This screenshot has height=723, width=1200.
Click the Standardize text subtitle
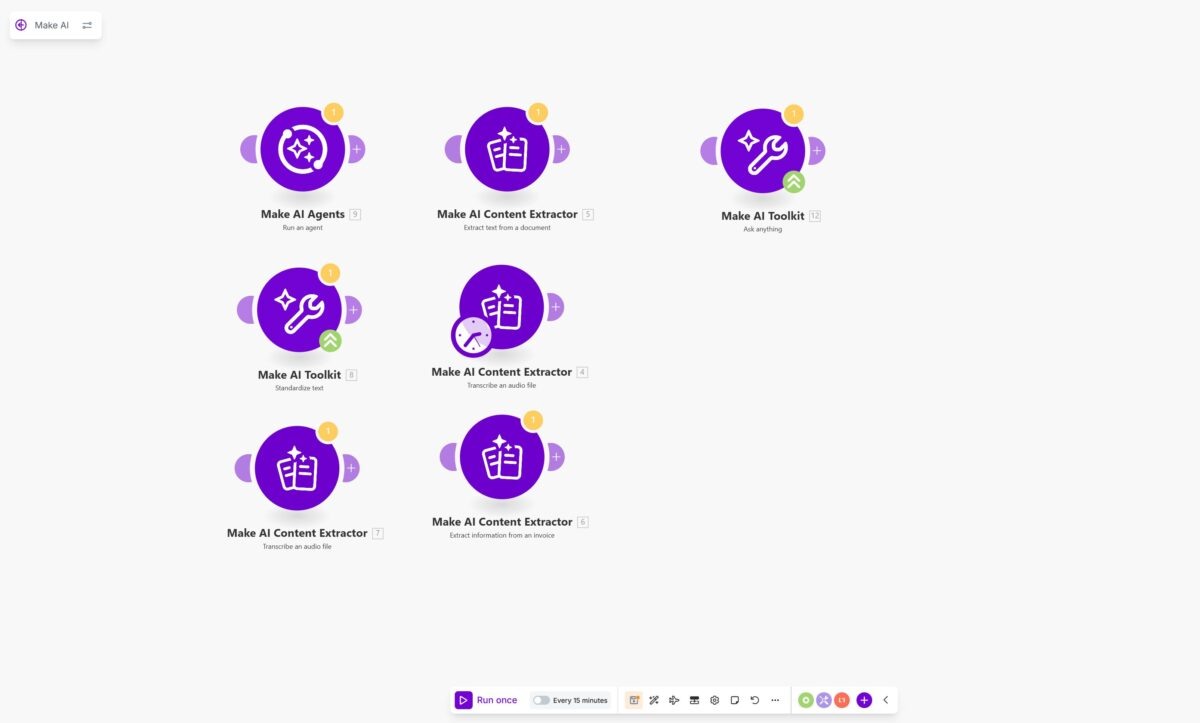point(299,388)
